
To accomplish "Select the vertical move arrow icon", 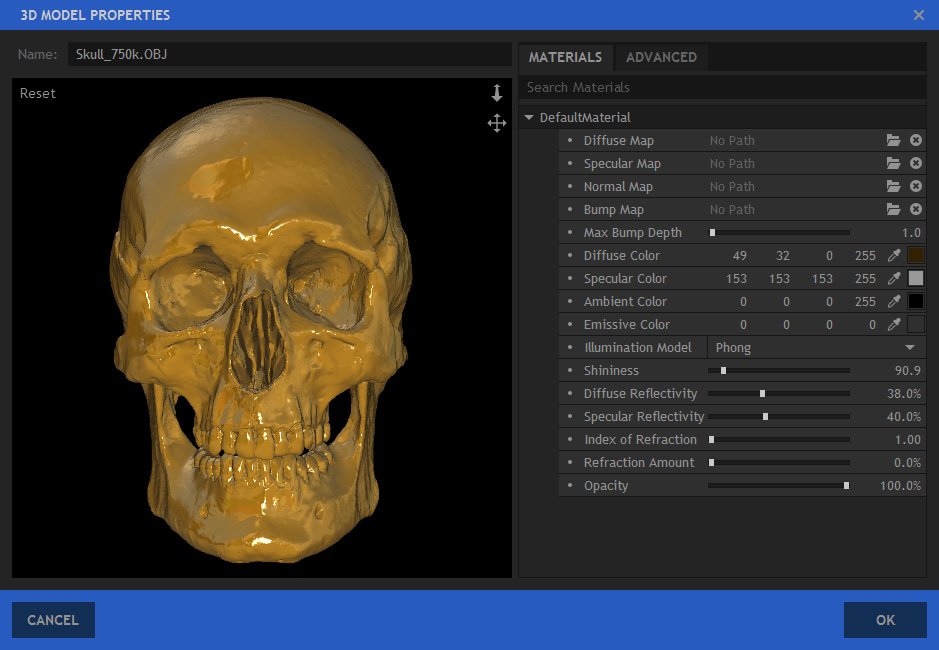I will (497, 94).
